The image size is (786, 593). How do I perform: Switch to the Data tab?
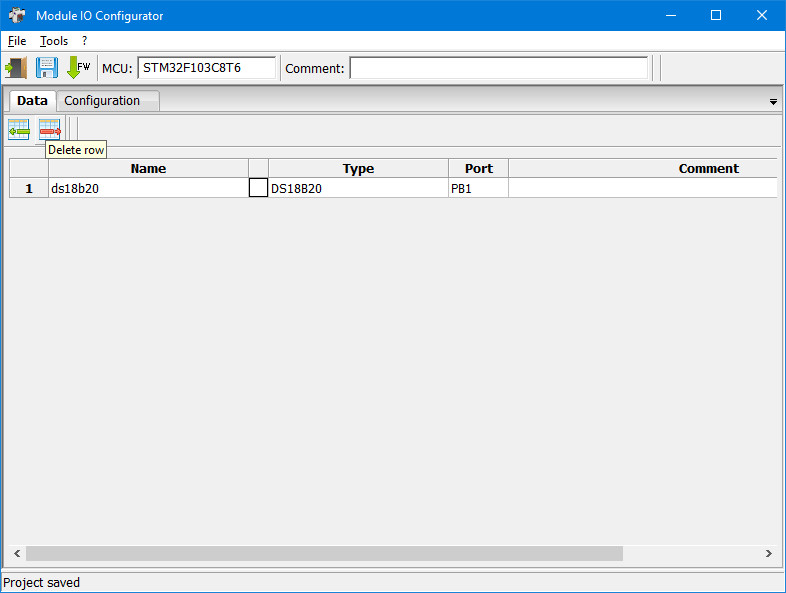[32, 101]
